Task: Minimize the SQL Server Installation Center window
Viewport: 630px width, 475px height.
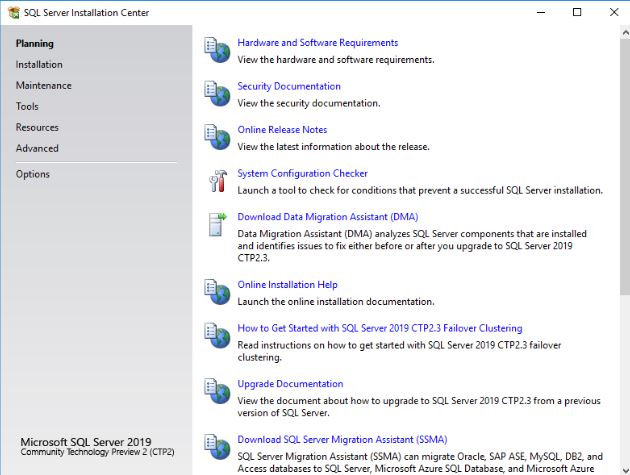Action: point(541,12)
